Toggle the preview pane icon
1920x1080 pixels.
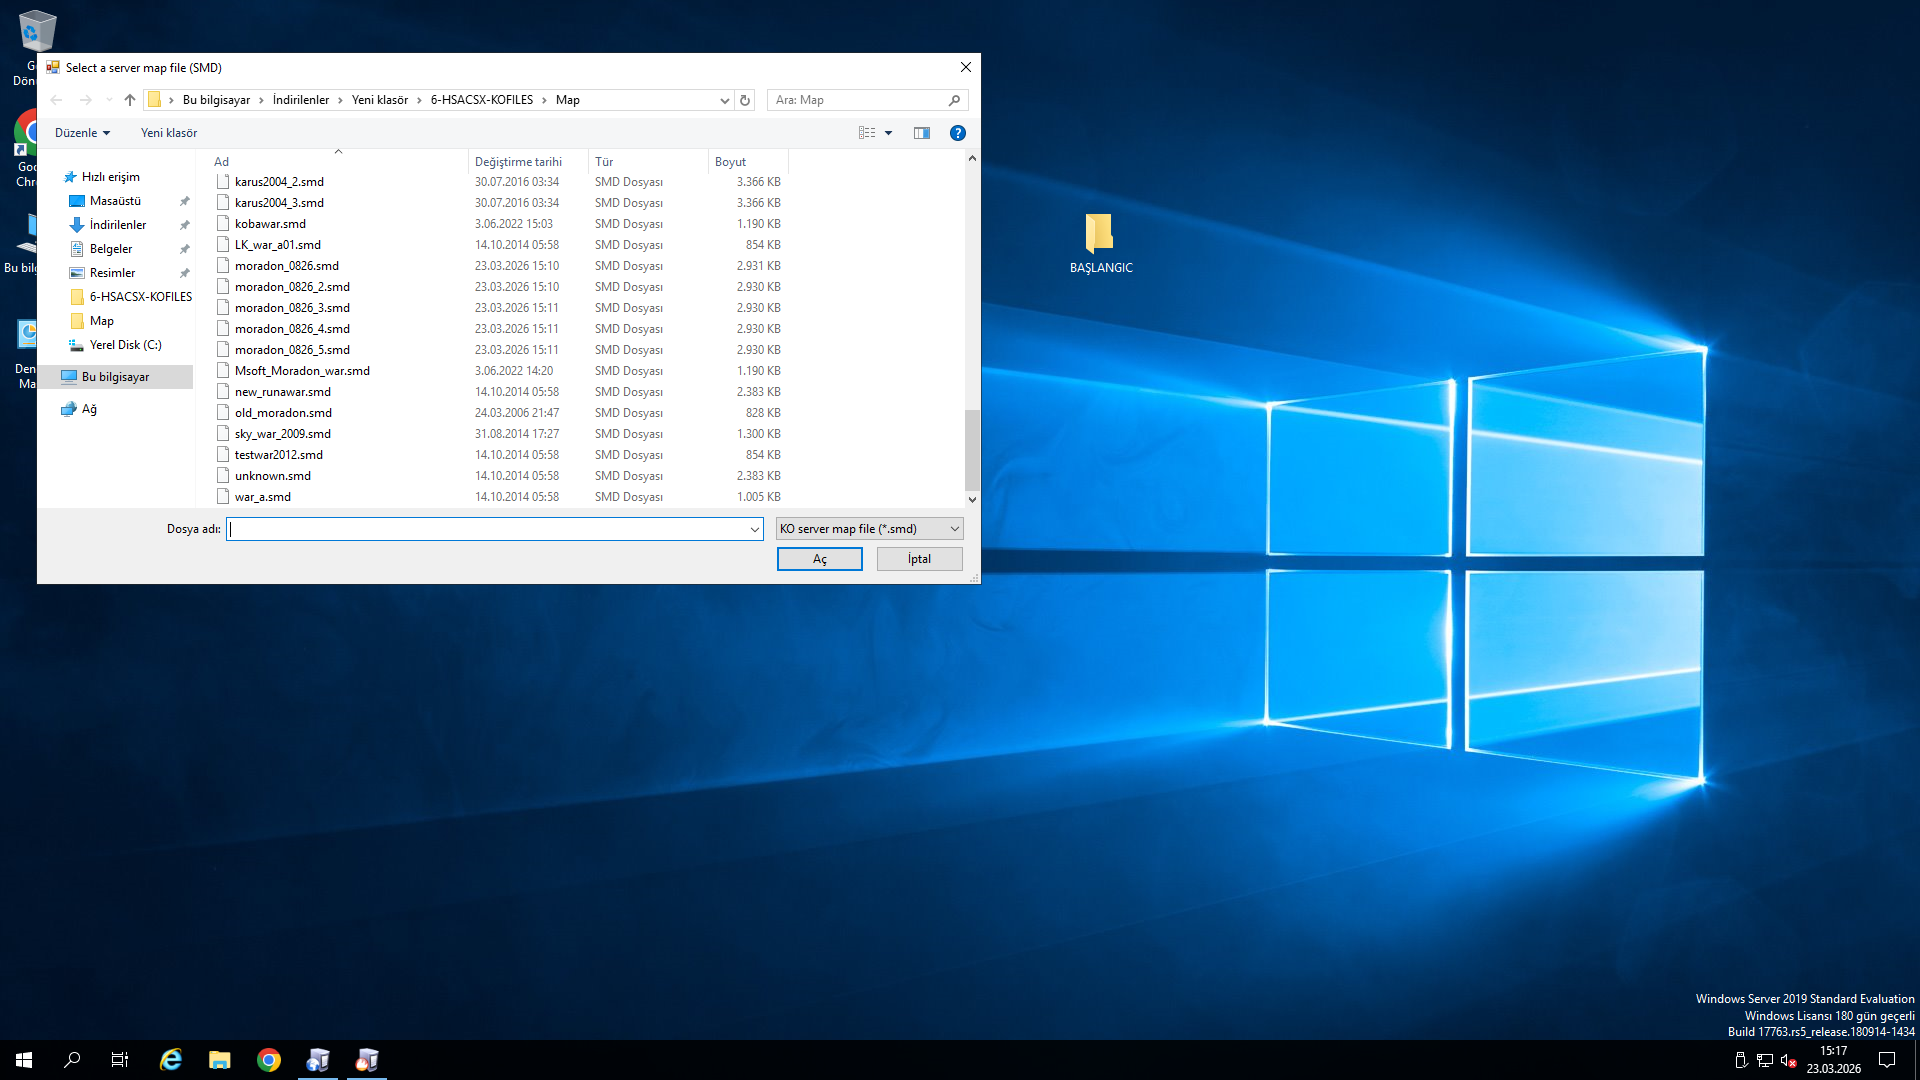pyautogui.click(x=922, y=133)
